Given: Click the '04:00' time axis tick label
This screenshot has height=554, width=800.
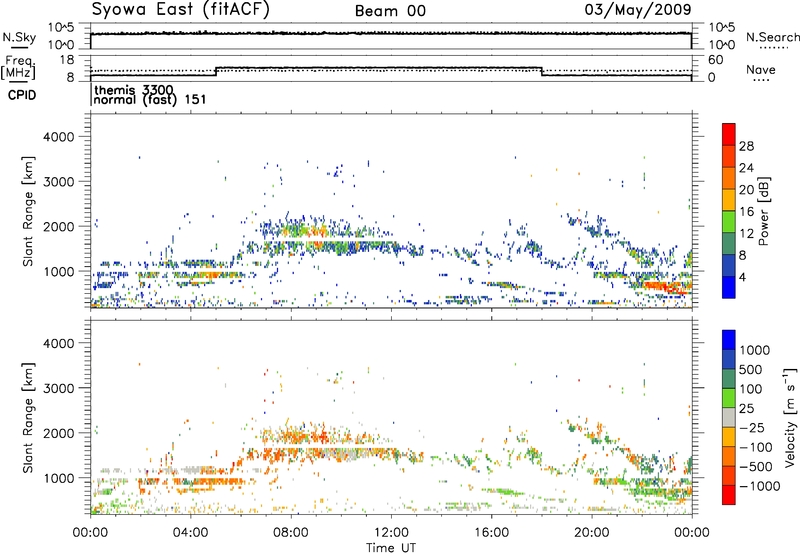Looking at the screenshot, I should pos(190,532).
